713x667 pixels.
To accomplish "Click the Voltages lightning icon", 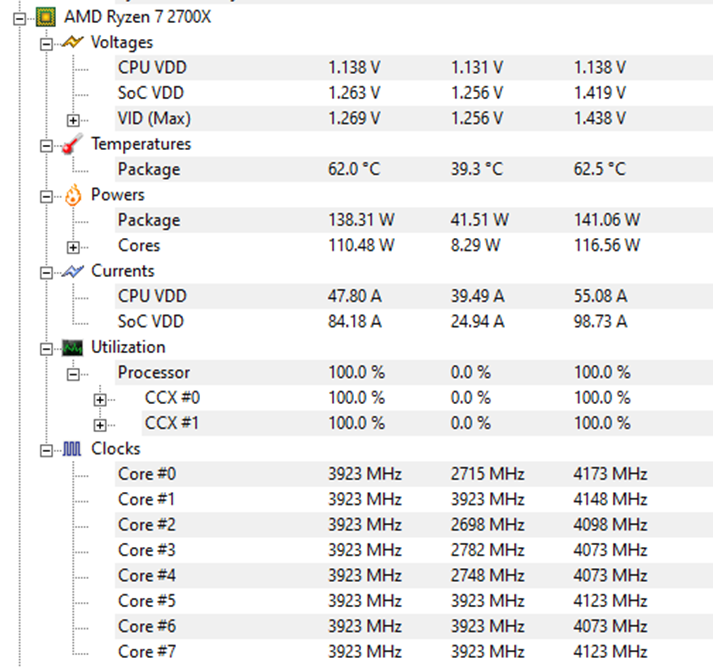I will [x=71, y=43].
